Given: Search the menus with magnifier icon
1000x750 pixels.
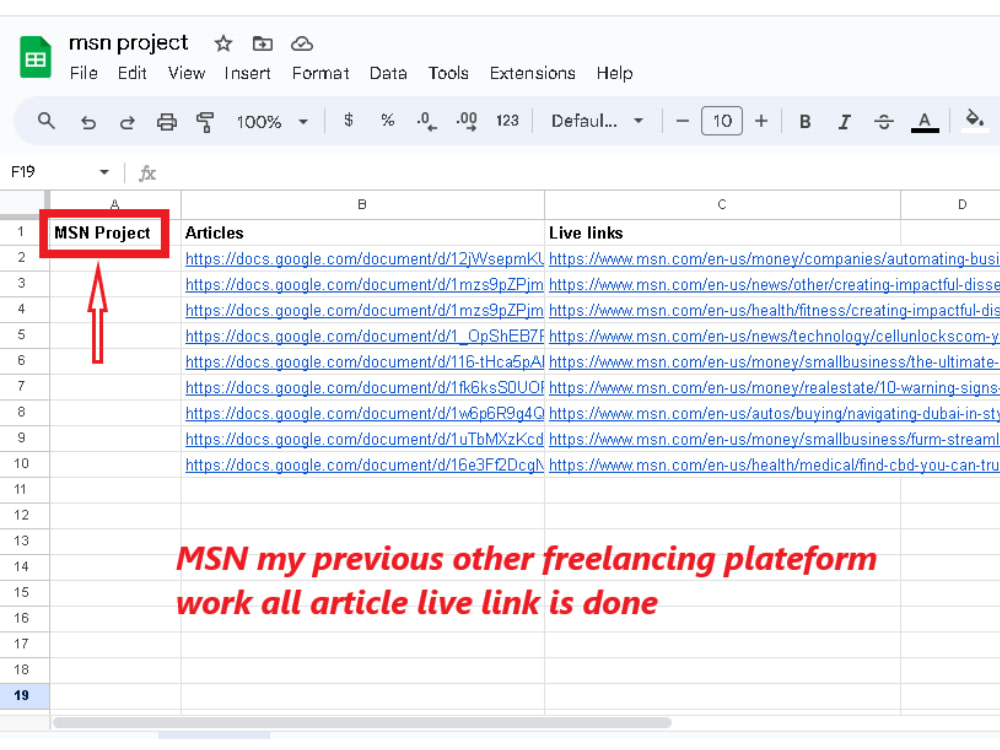Looking at the screenshot, I should click(x=46, y=121).
